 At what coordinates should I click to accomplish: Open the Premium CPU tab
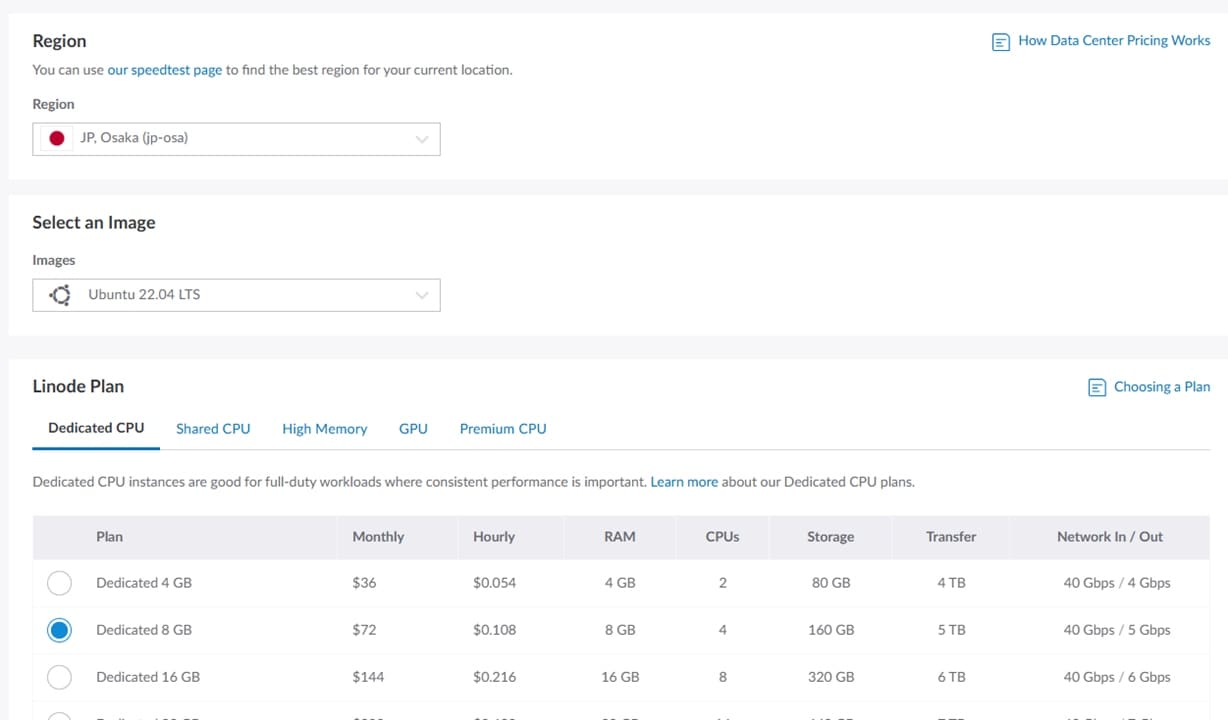(x=503, y=429)
